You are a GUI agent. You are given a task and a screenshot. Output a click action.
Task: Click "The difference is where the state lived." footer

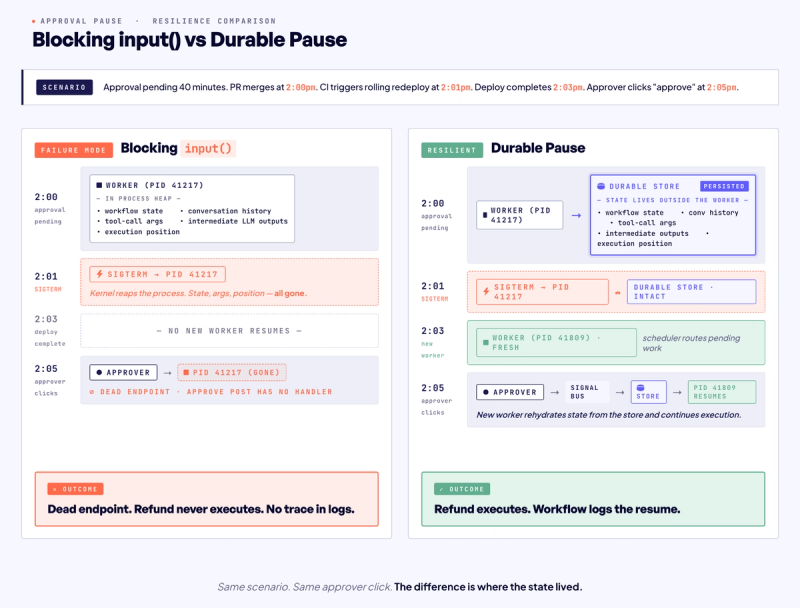tap(488, 587)
